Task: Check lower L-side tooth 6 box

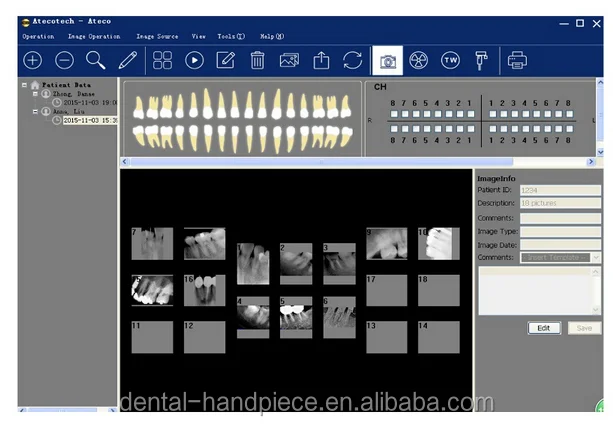Action: 548,129
